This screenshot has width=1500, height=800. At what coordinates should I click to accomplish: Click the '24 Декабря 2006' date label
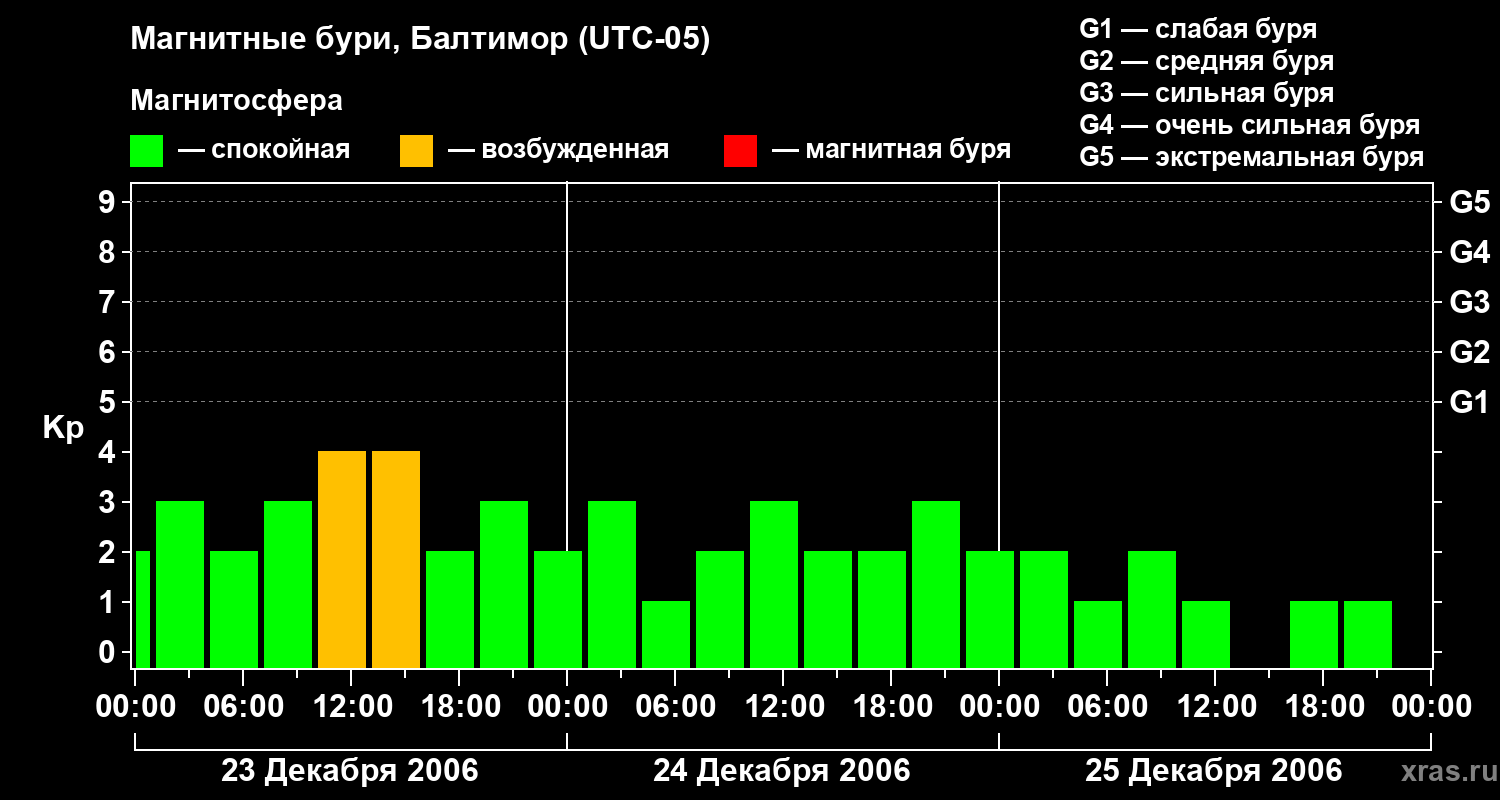point(782,771)
